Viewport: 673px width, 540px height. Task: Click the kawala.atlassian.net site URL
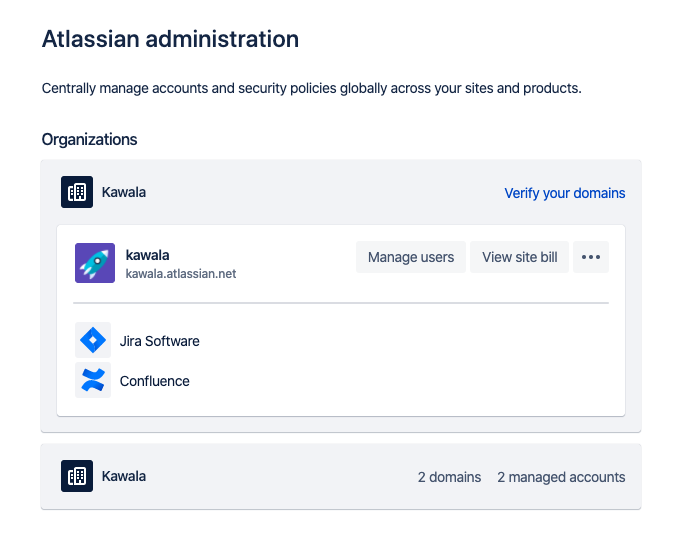tap(181, 273)
